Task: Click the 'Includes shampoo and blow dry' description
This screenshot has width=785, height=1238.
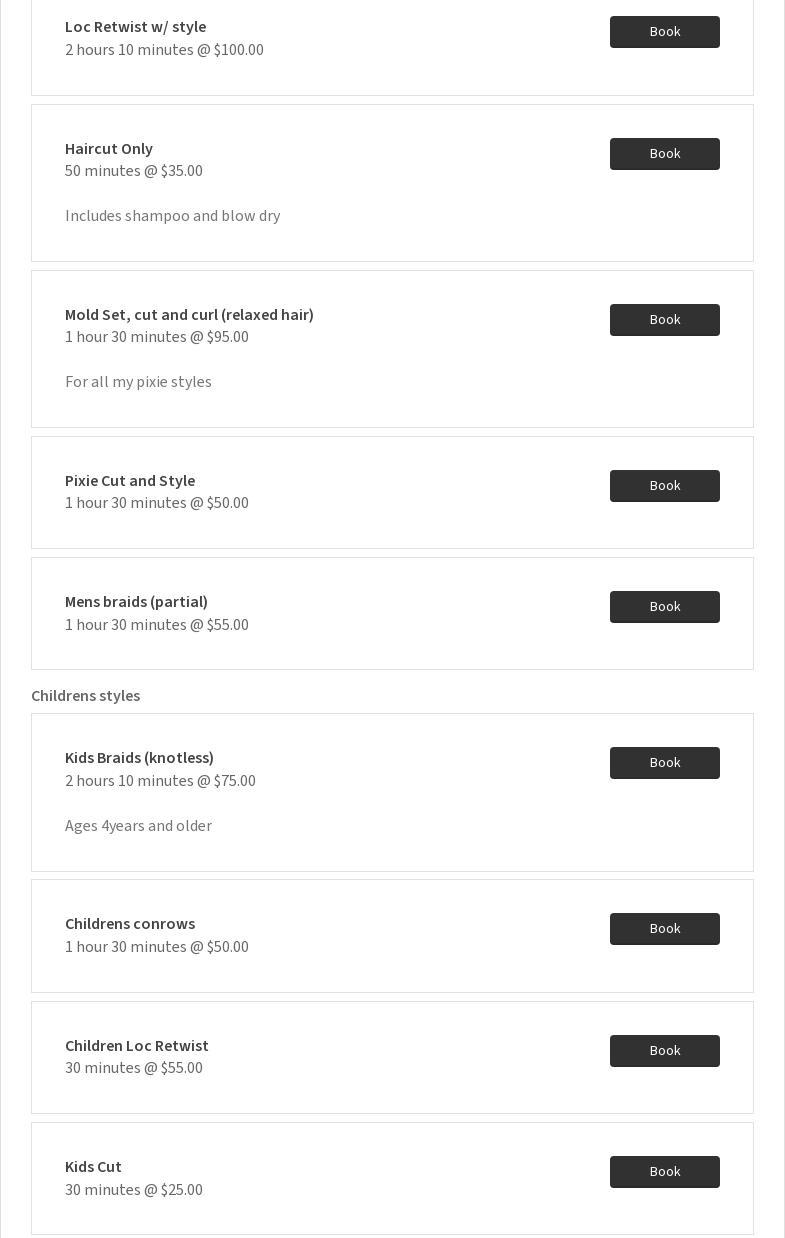Action: 172,216
